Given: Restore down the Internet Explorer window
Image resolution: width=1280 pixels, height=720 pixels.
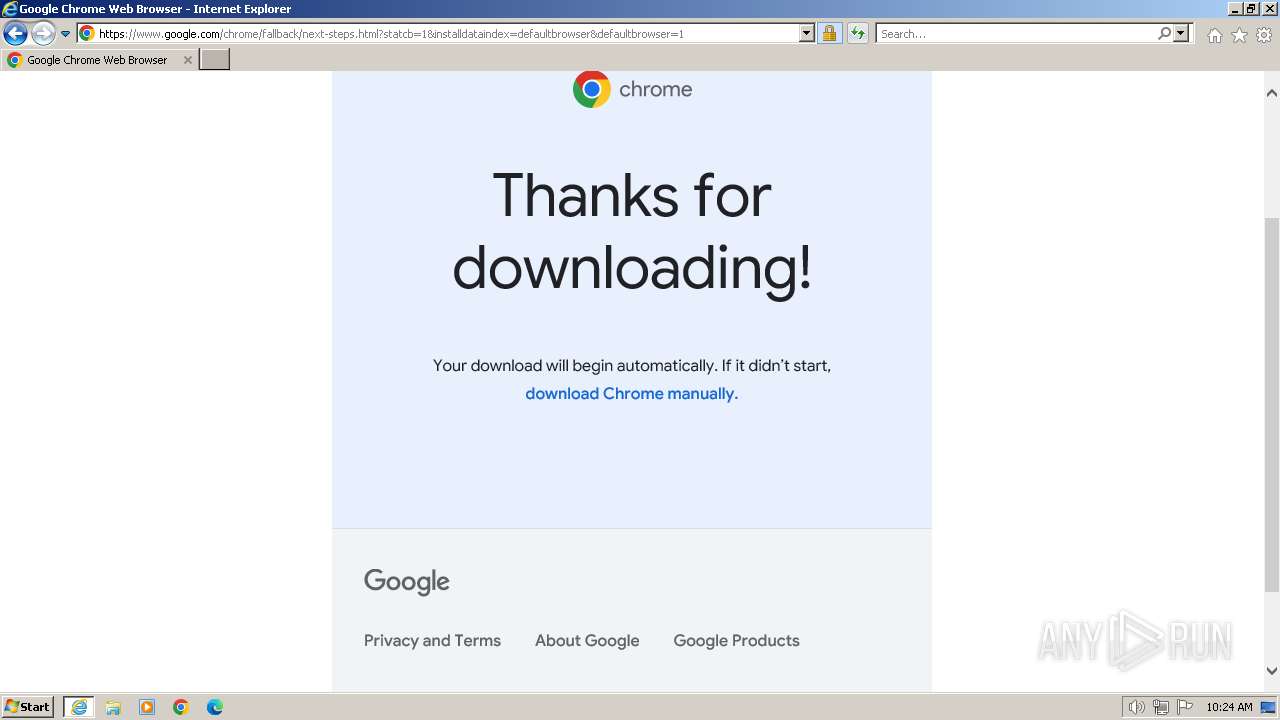Looking at the screenshot, I should coord(1251,9).
